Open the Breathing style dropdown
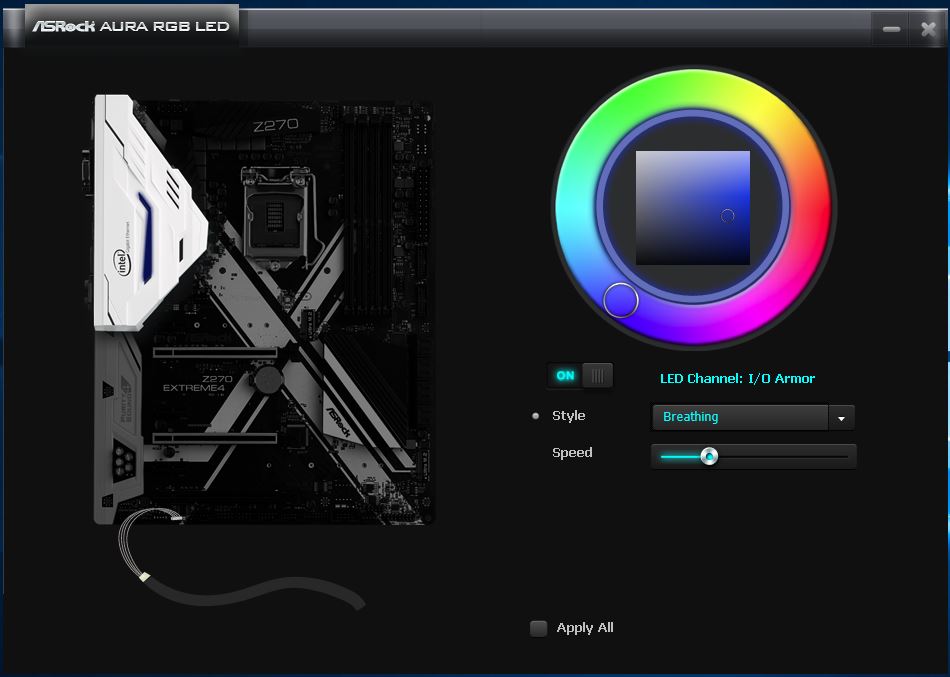 [x=753, y=417]
